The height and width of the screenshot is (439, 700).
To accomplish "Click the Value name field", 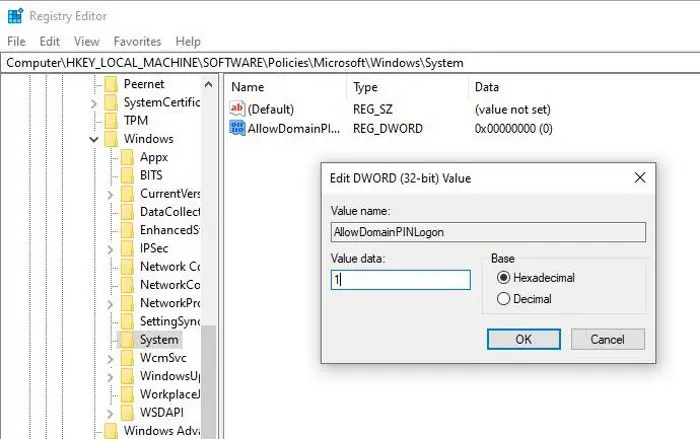I will [x=488, y=232].
